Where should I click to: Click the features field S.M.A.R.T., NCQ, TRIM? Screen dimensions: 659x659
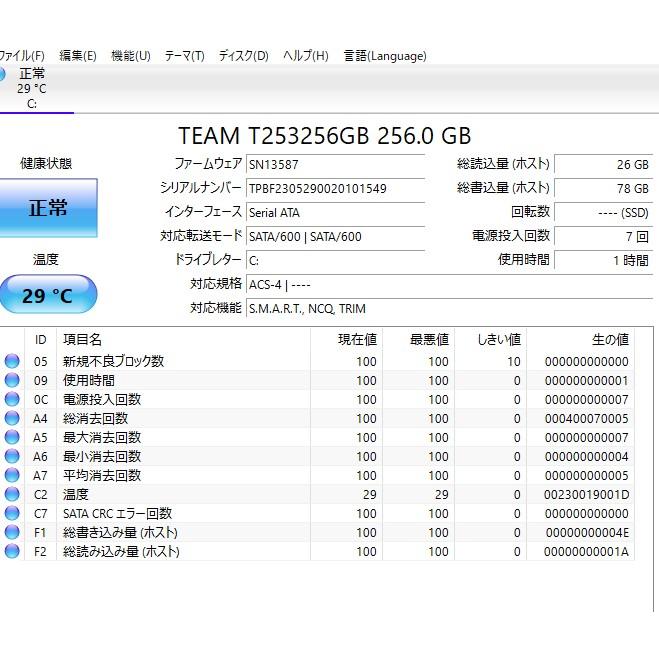click(x=449, y=308)
